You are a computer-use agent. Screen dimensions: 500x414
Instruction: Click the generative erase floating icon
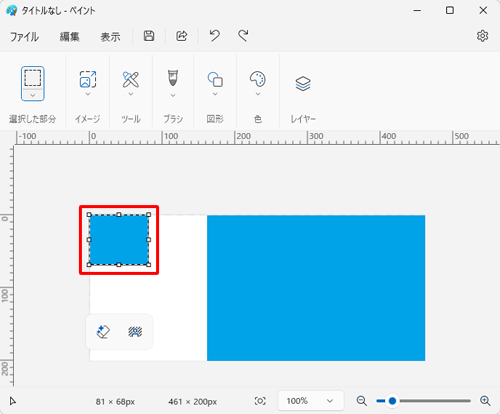click(x=103, y=332)
